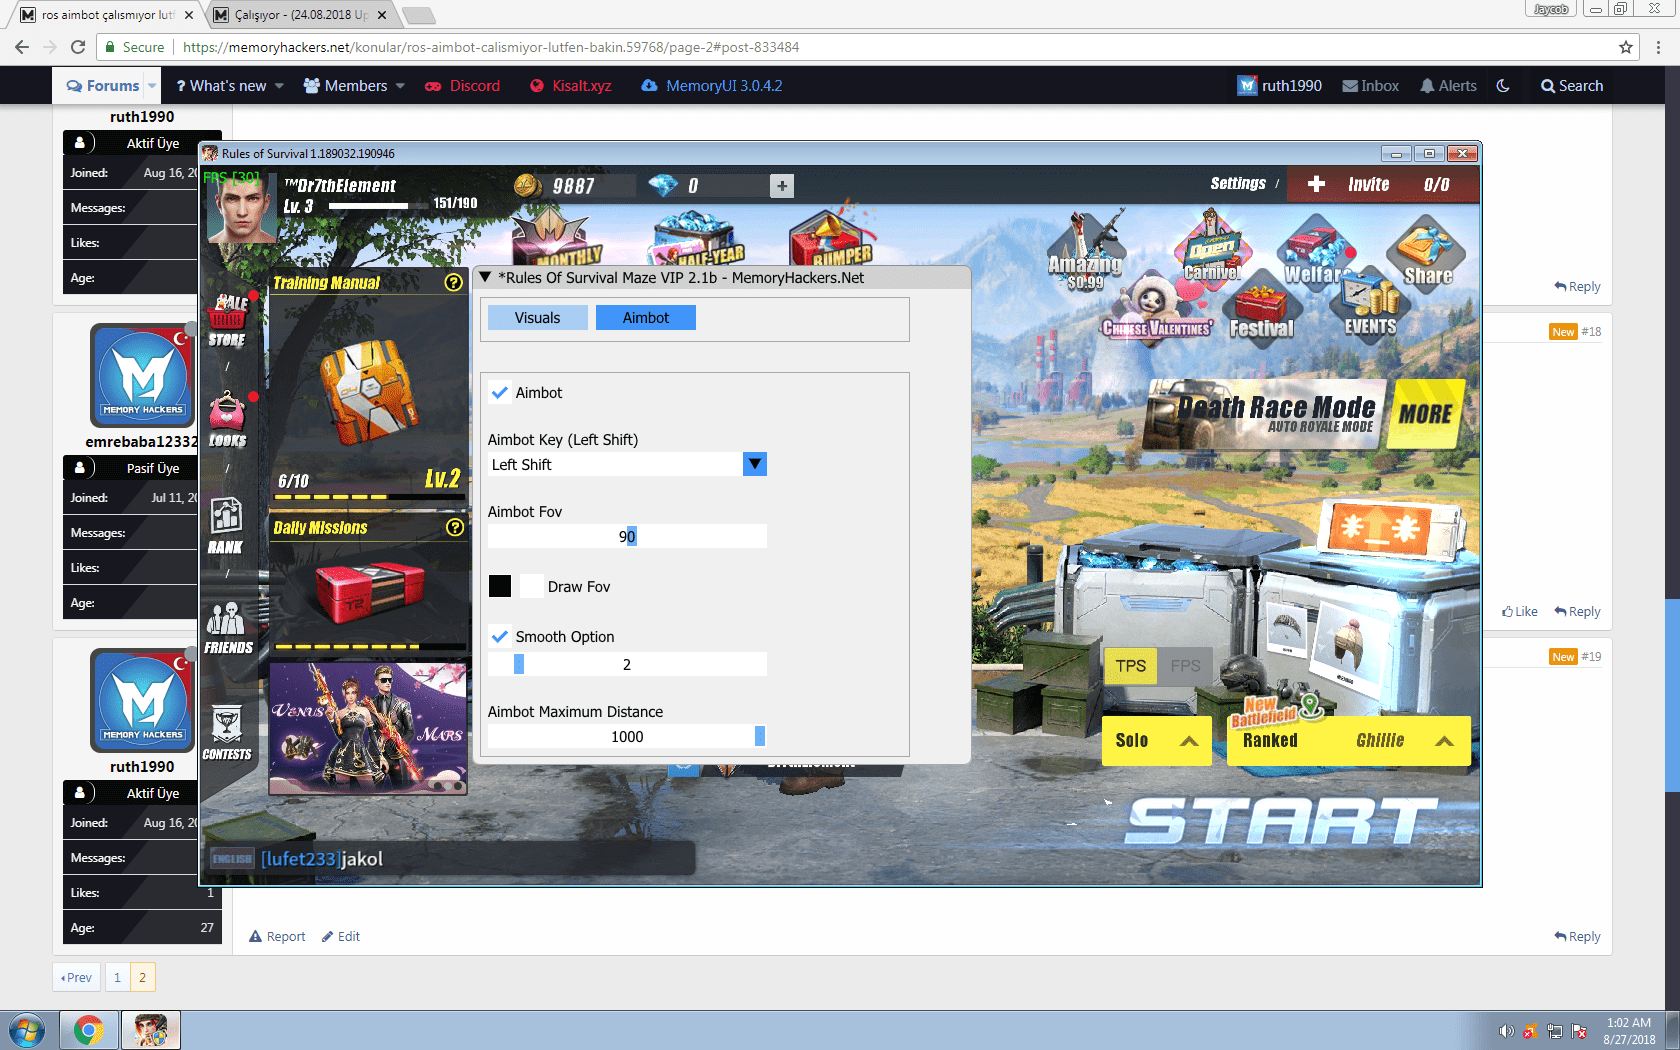Click the START game button
The width and height of the screenshot is (1680, 1050).
[1281, 822]
